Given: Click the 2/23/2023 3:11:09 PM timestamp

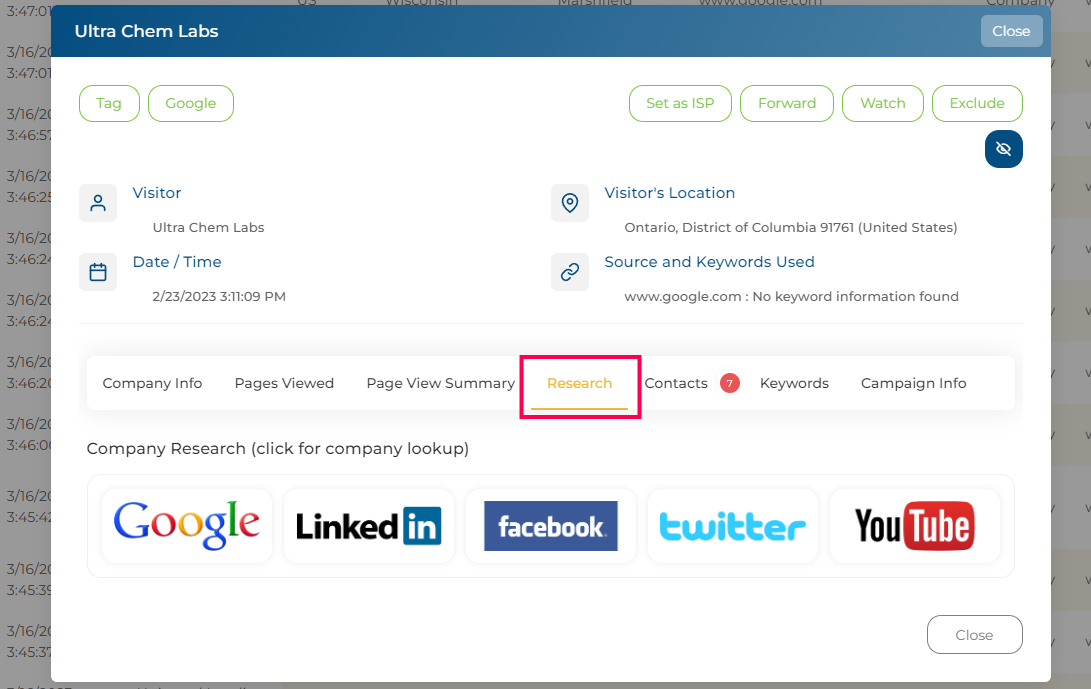Looking at the screenshot, I should tap(218, 296).
